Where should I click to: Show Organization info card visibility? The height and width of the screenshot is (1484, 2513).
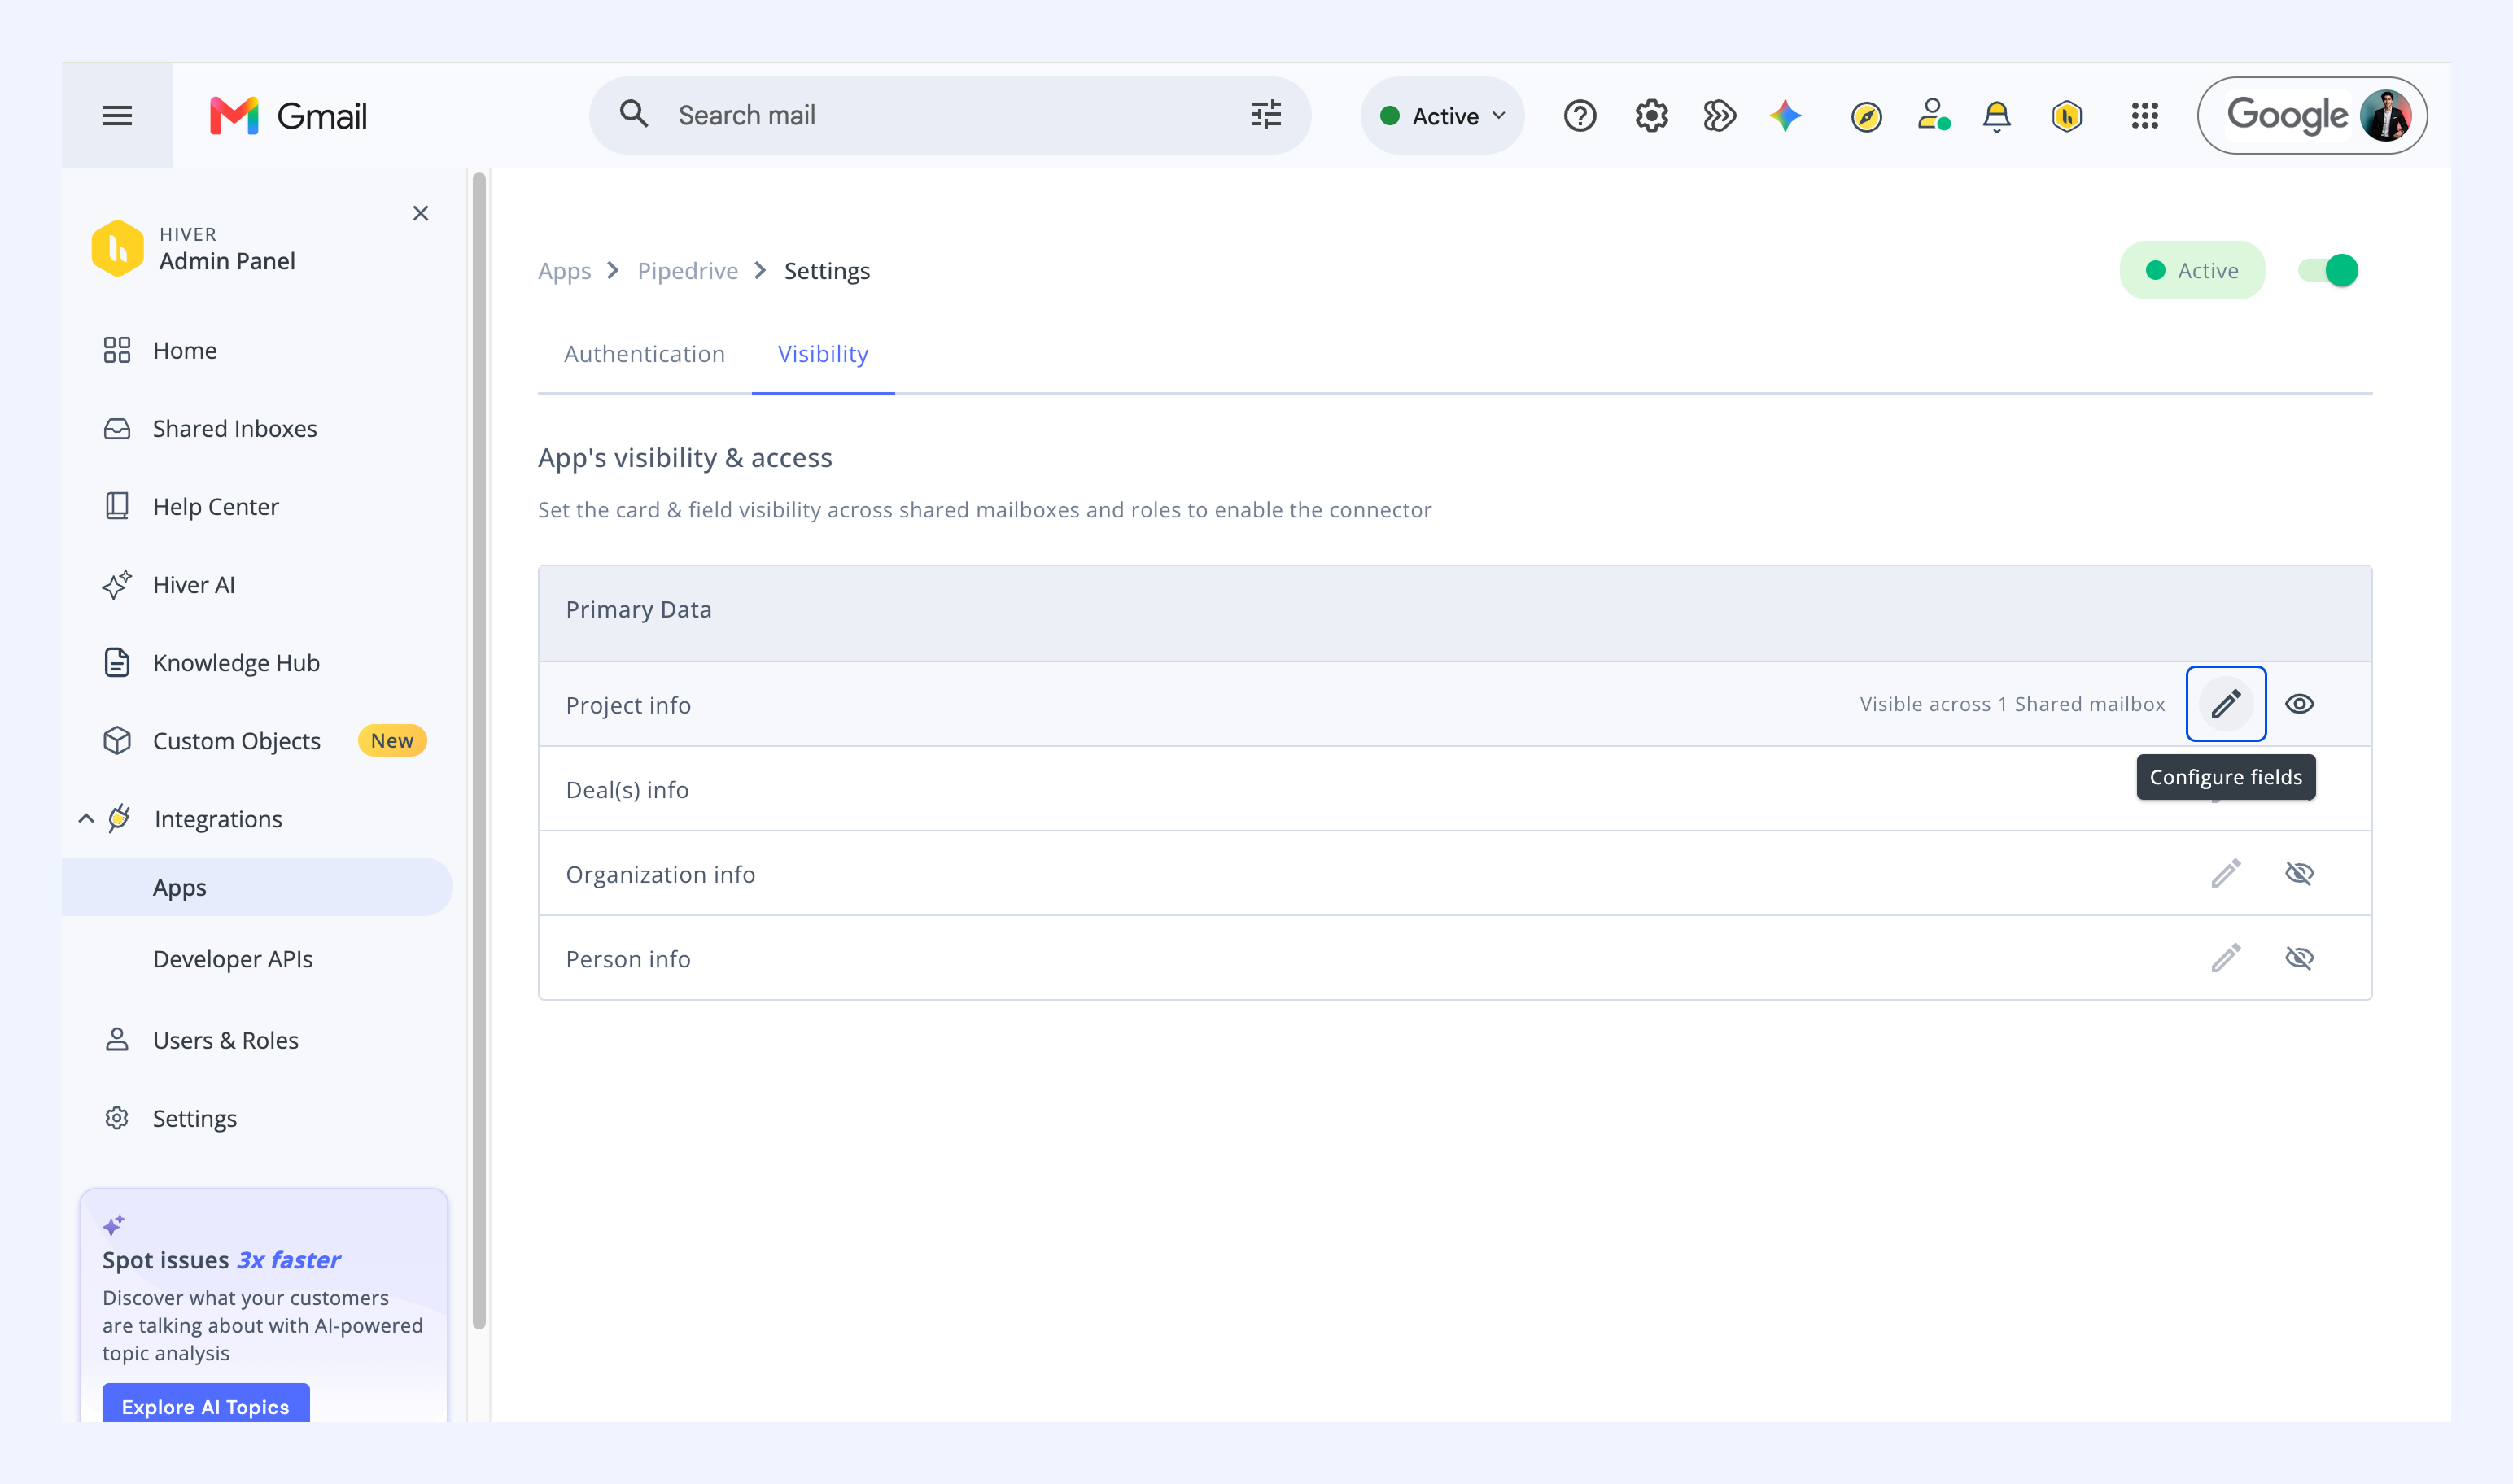[x=2300, y=874]
